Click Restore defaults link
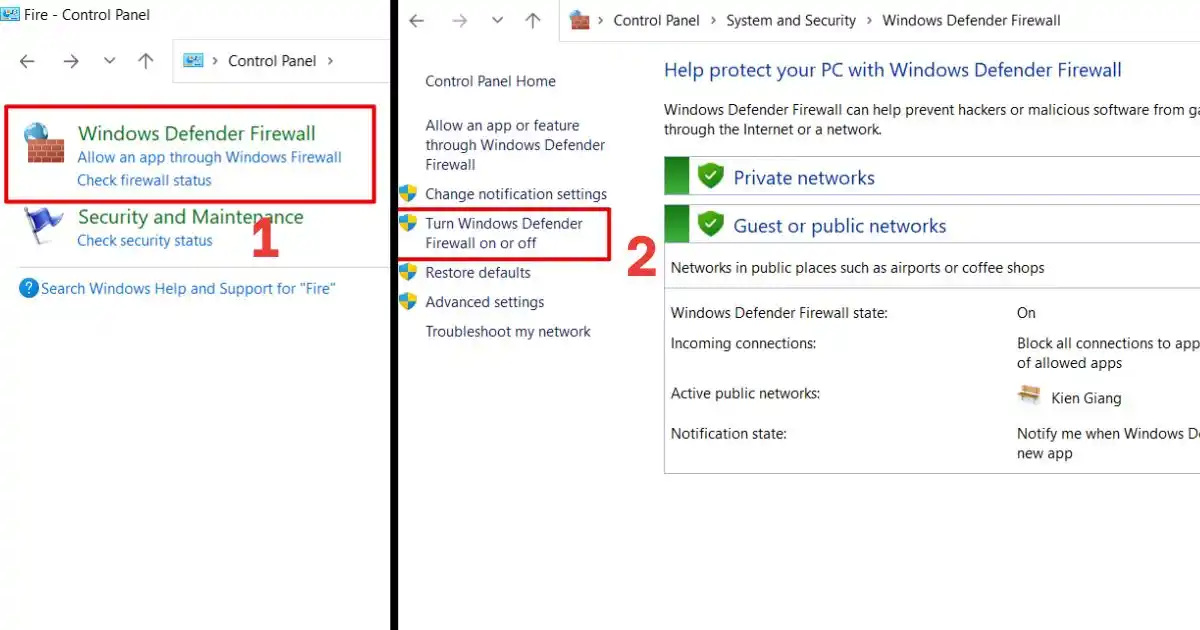1200x630 pixels. click(478, 273)
